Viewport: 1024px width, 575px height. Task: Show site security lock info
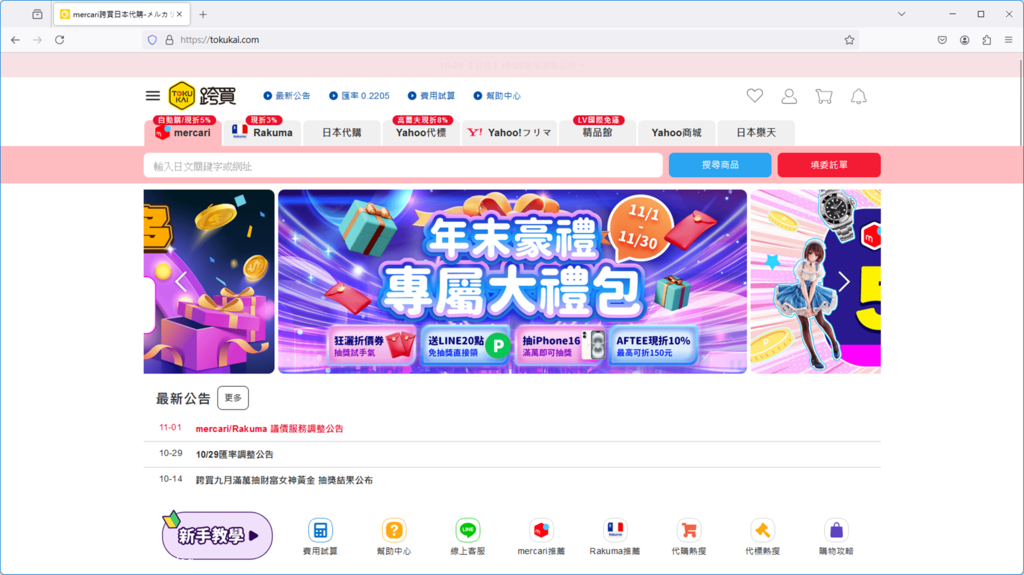(169, 40)
